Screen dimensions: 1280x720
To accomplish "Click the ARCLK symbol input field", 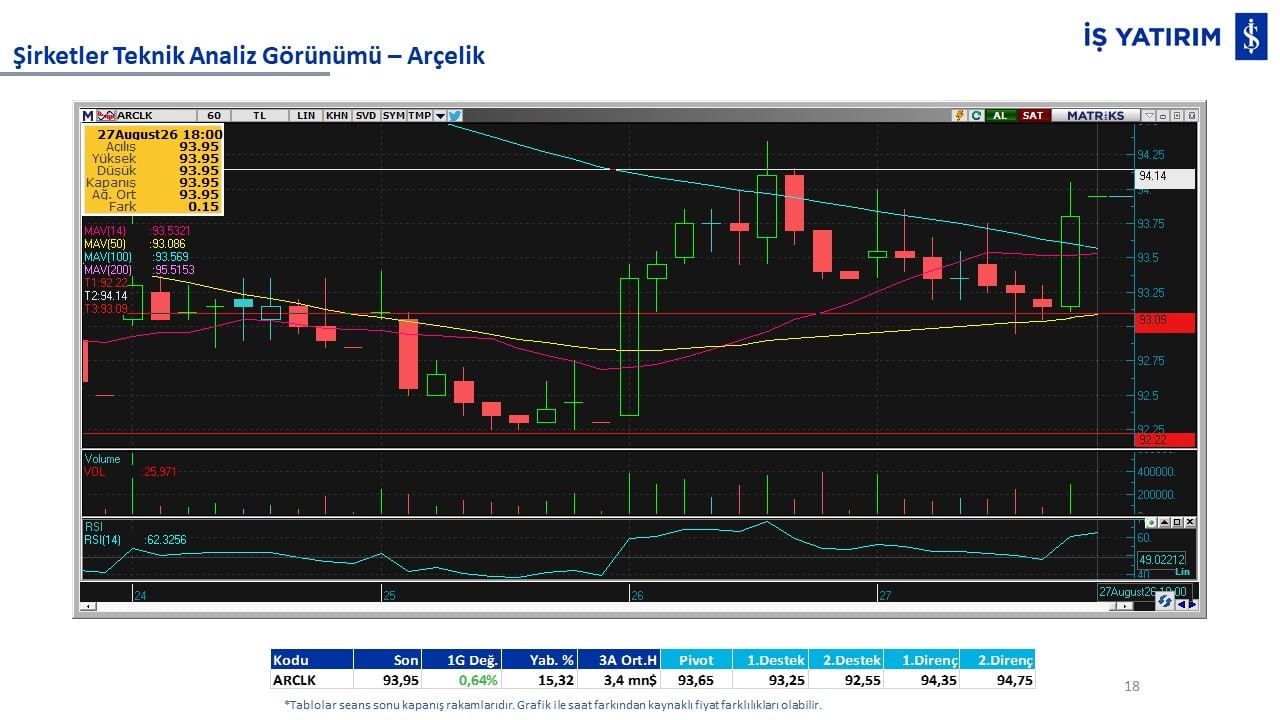I will (x=155, y=116).
